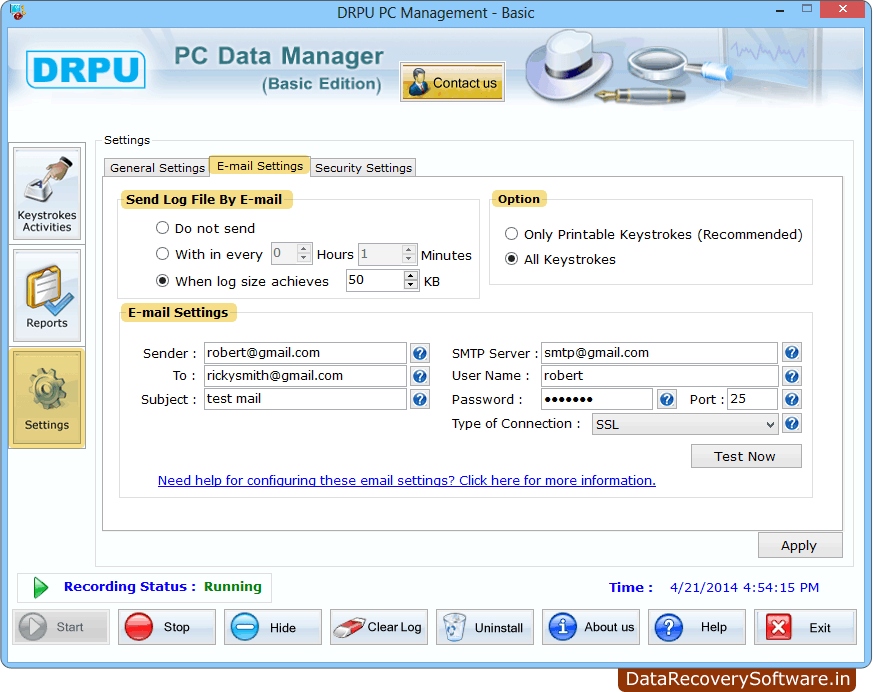Open Keystrokes Activities panel

(x=47, y=193)
